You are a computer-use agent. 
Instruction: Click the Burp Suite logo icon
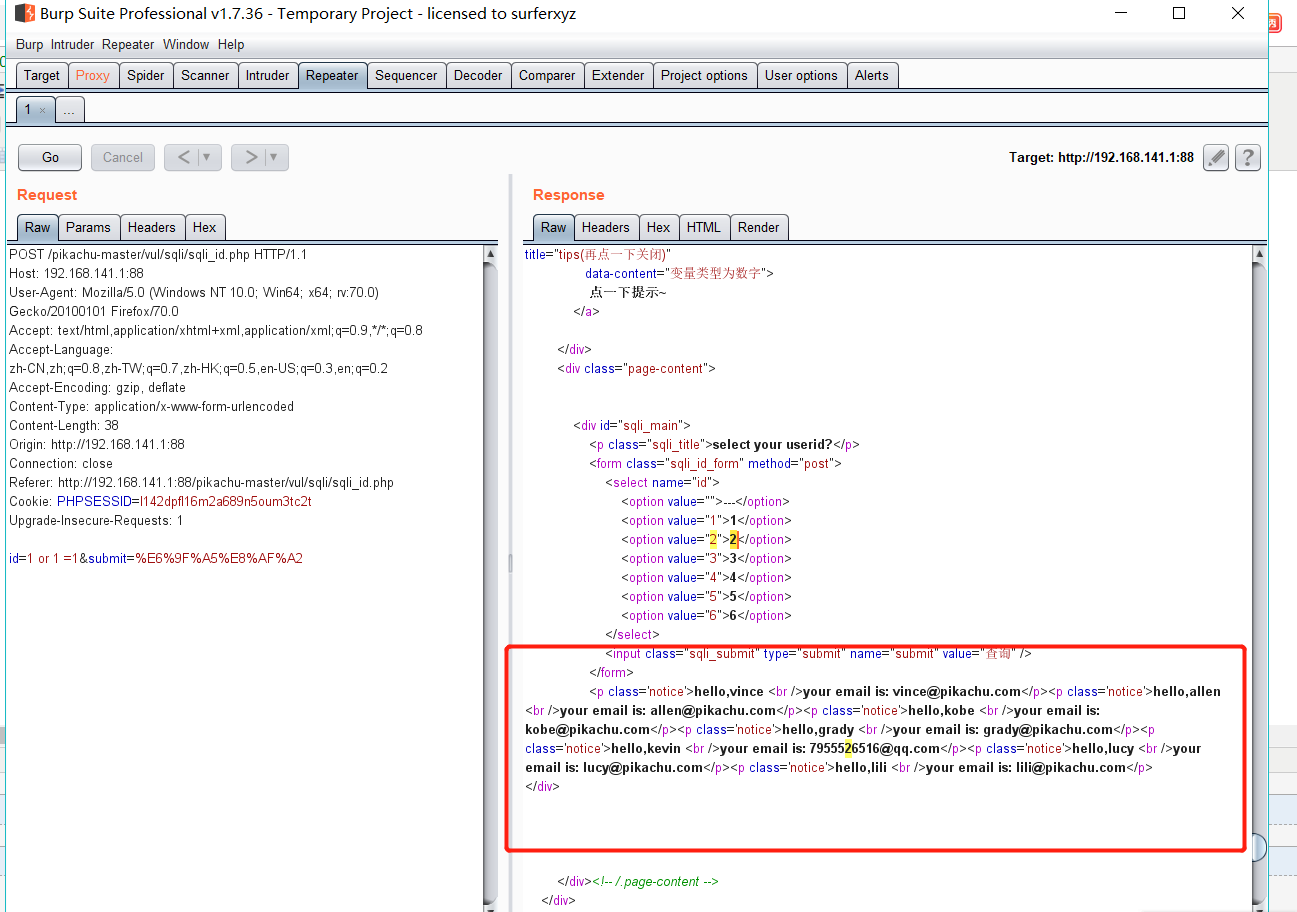click(24, 13)
